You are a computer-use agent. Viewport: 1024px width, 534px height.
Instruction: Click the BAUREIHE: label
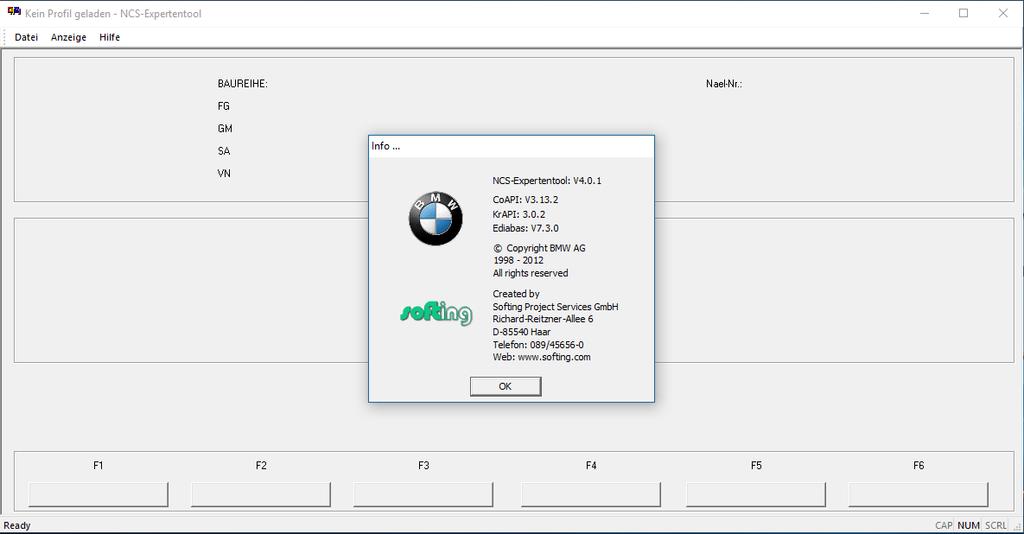coord(242,84)
